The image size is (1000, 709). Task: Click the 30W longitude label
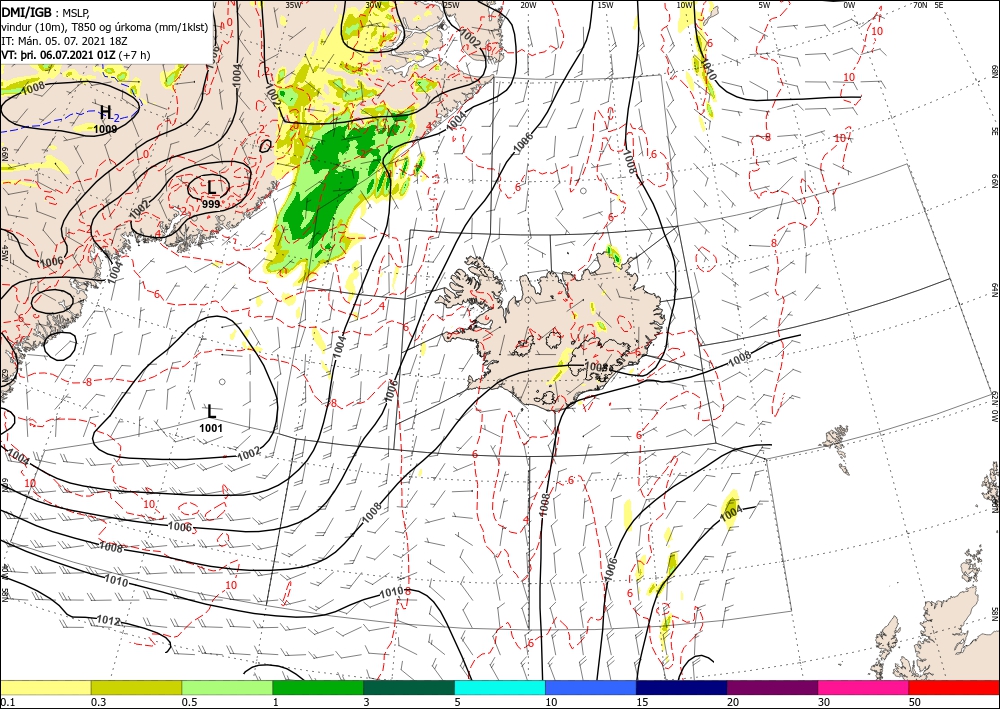click(x=373, y=5)
